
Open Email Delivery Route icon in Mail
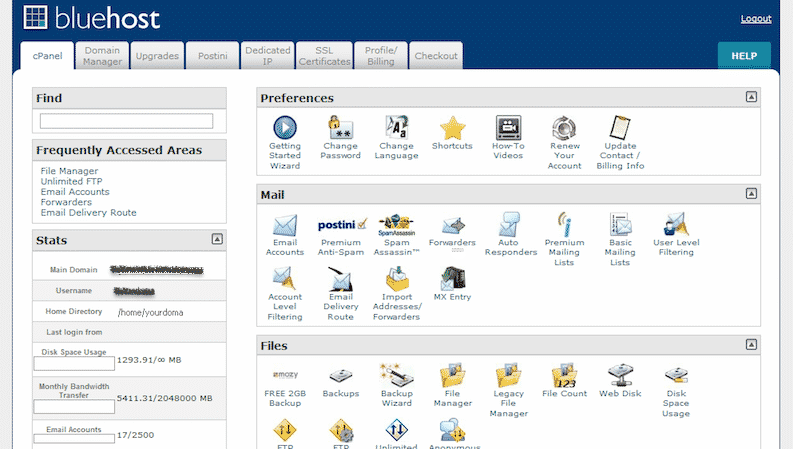pos(340,279)
